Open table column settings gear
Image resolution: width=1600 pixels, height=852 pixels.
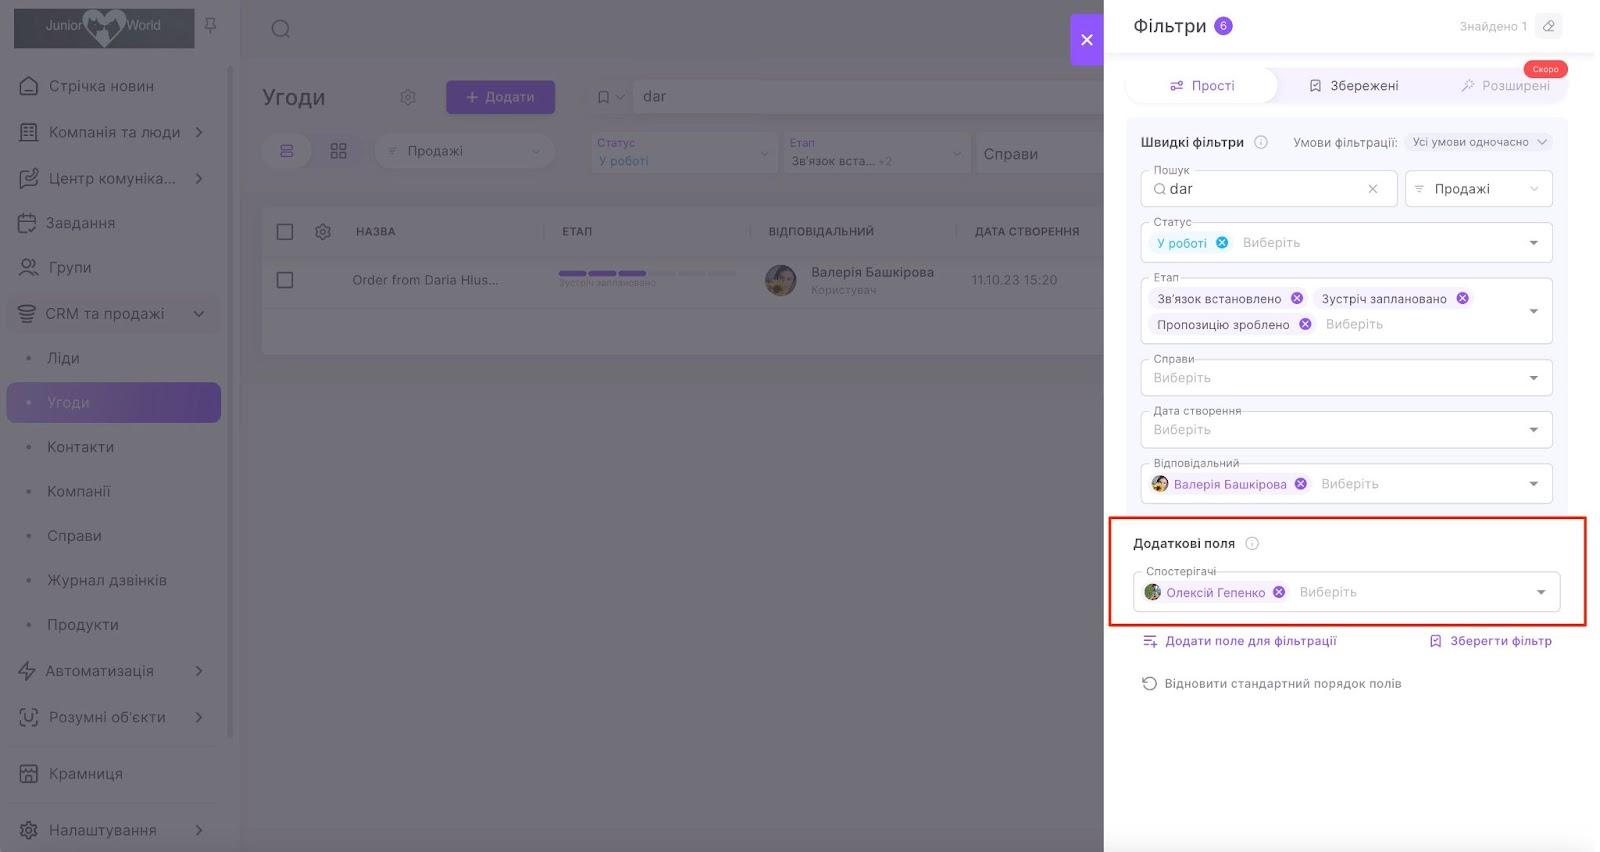point(323,232)
